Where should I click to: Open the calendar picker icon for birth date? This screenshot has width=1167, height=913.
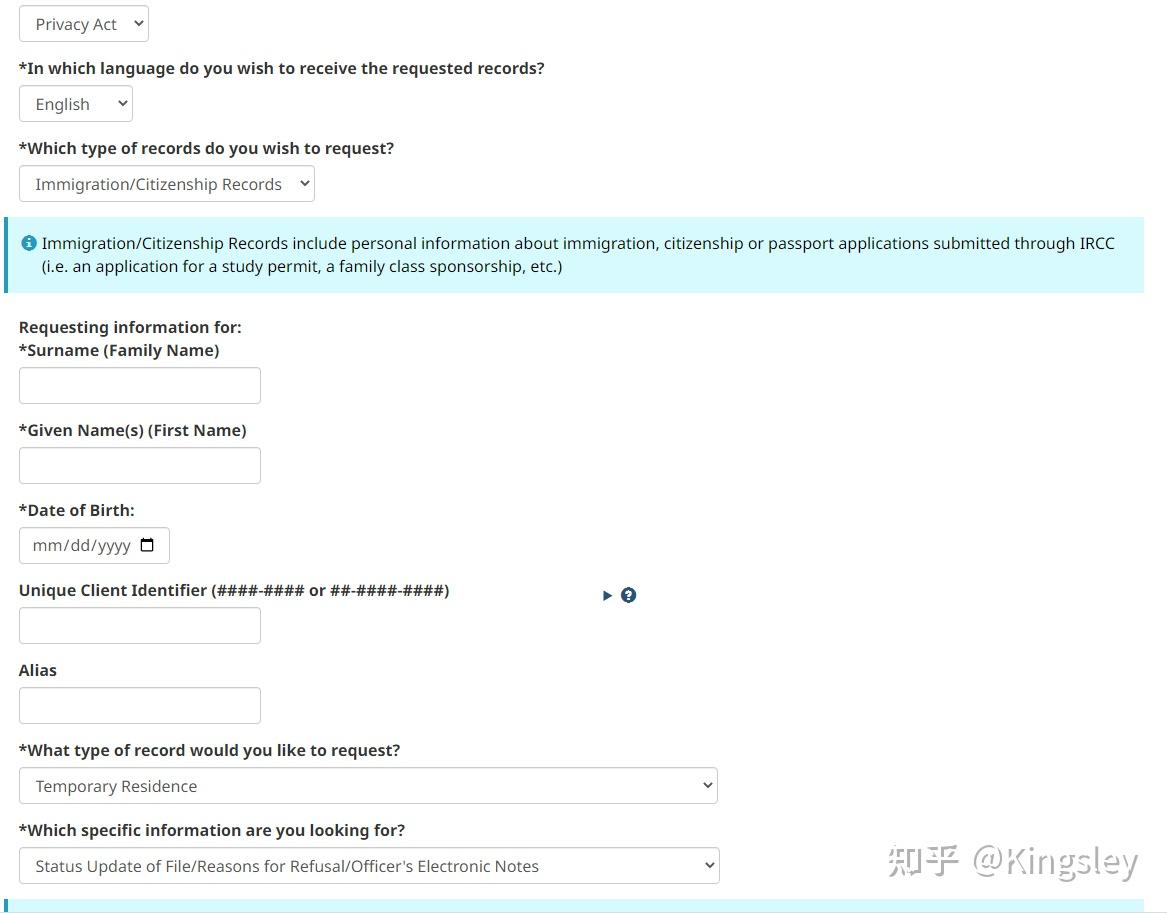147,546
